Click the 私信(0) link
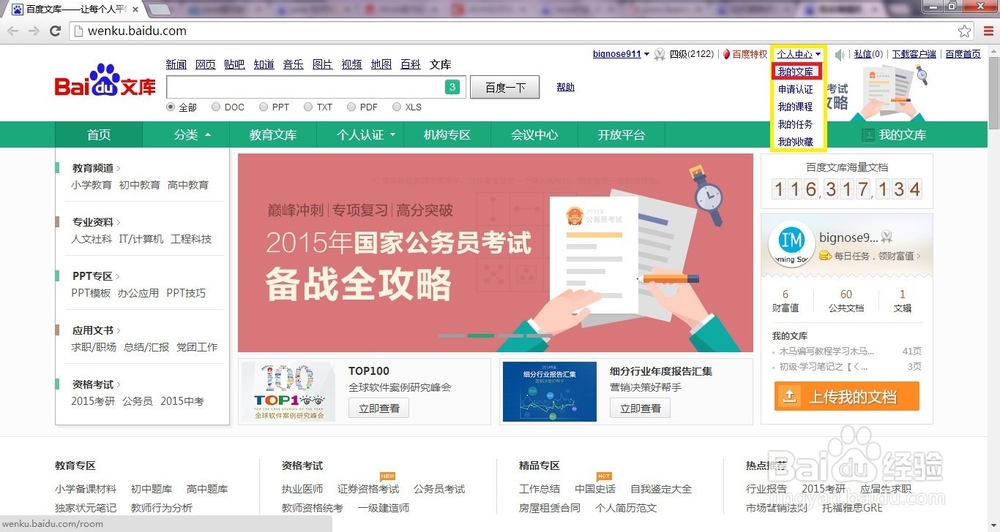Screen dimensions: 1000x532 pyautogui.click(x=869, y=54)
